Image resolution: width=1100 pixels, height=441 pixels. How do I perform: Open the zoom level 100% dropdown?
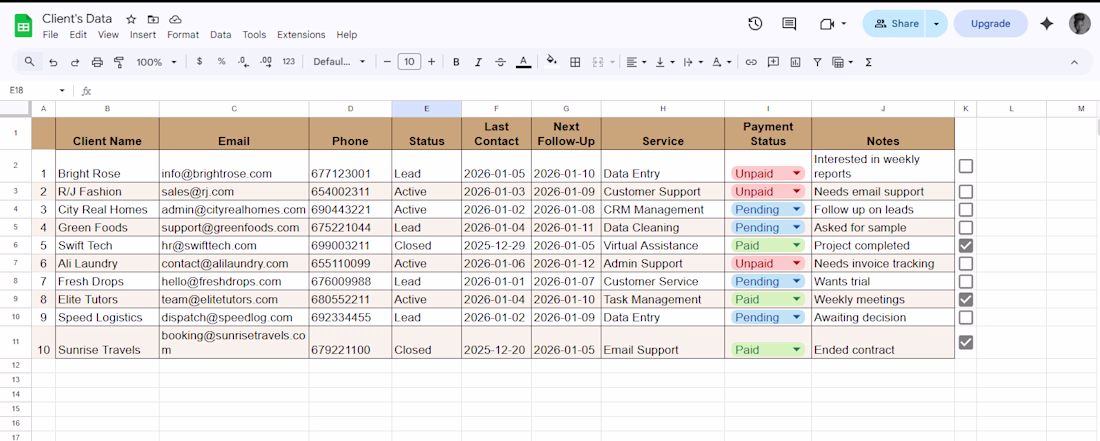(x=156, y=62)
